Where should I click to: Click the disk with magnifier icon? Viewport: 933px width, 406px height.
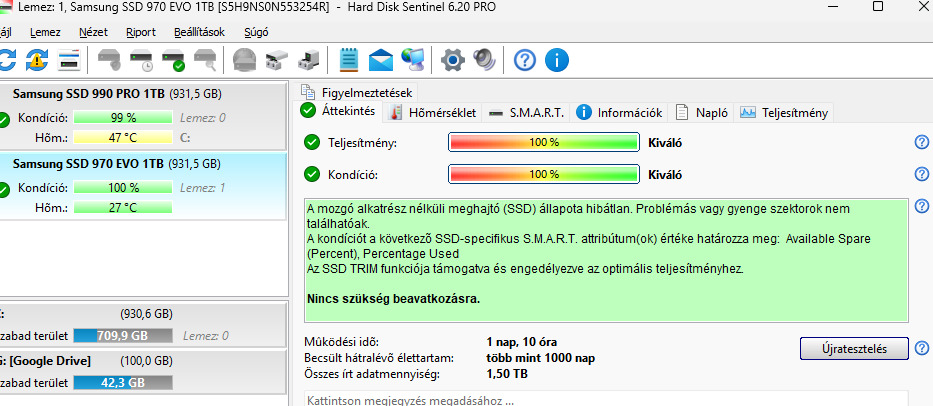pyautogui.click(x=205, y=60)
